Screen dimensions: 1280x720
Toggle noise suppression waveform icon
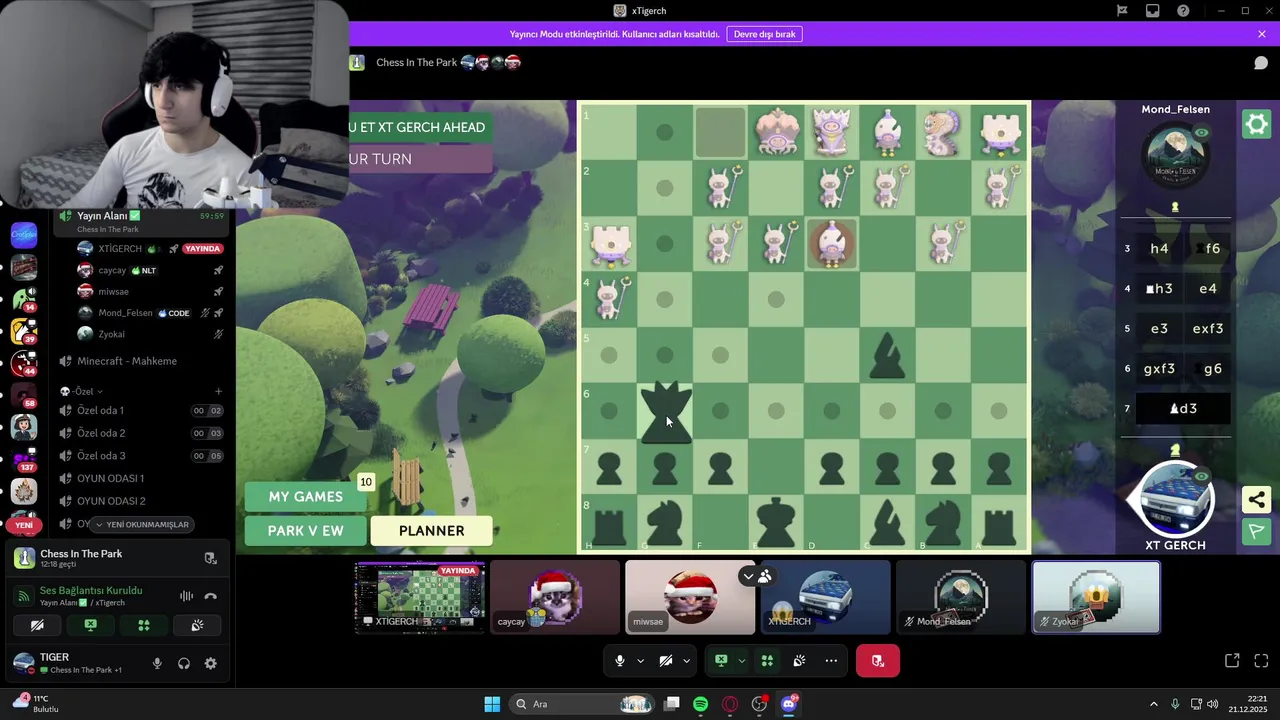[x=186, y=596]
